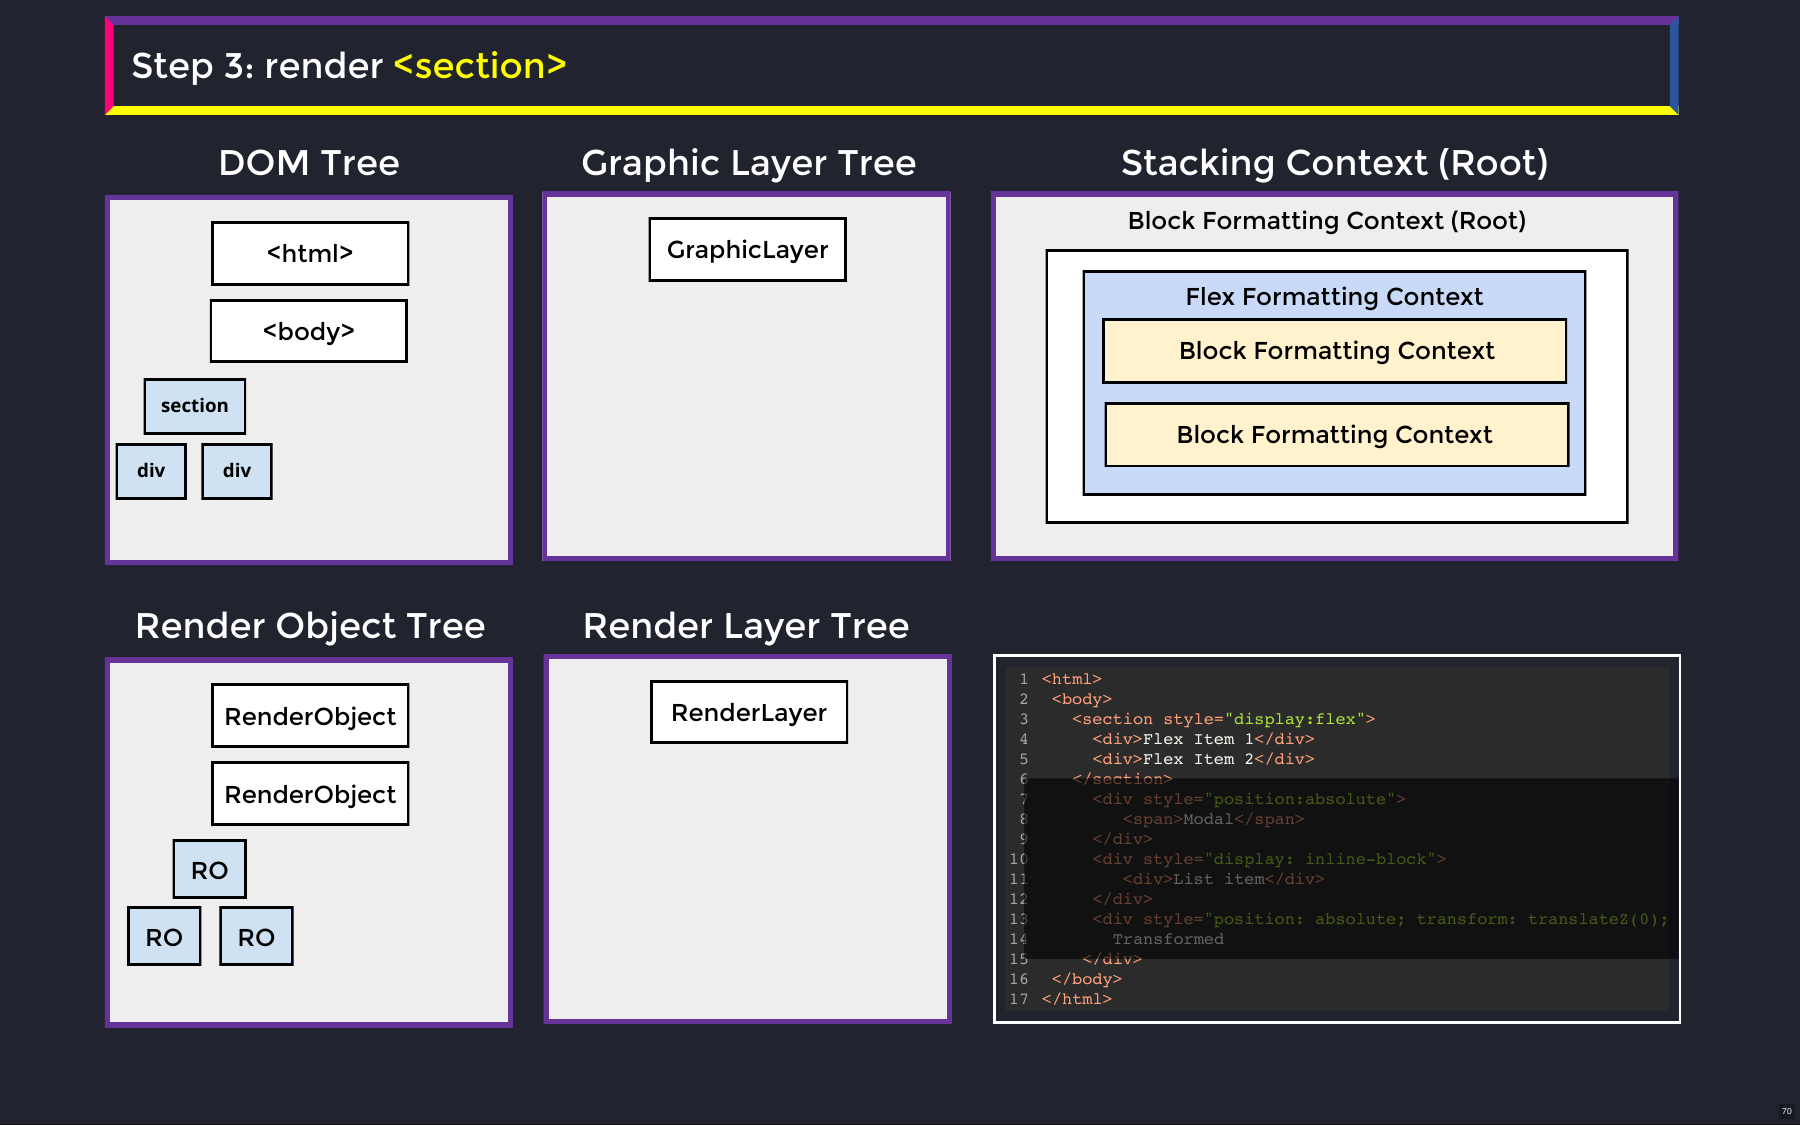Select the <body> node in DOM Tree
Screen dimensions: 1800x1125
click(309, 331)
